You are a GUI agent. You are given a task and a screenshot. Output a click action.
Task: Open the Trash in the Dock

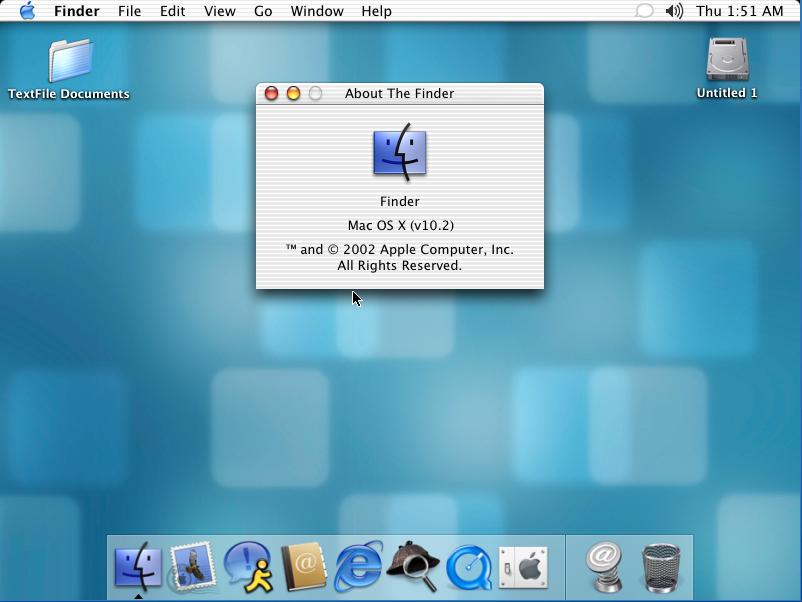(661, 567)
